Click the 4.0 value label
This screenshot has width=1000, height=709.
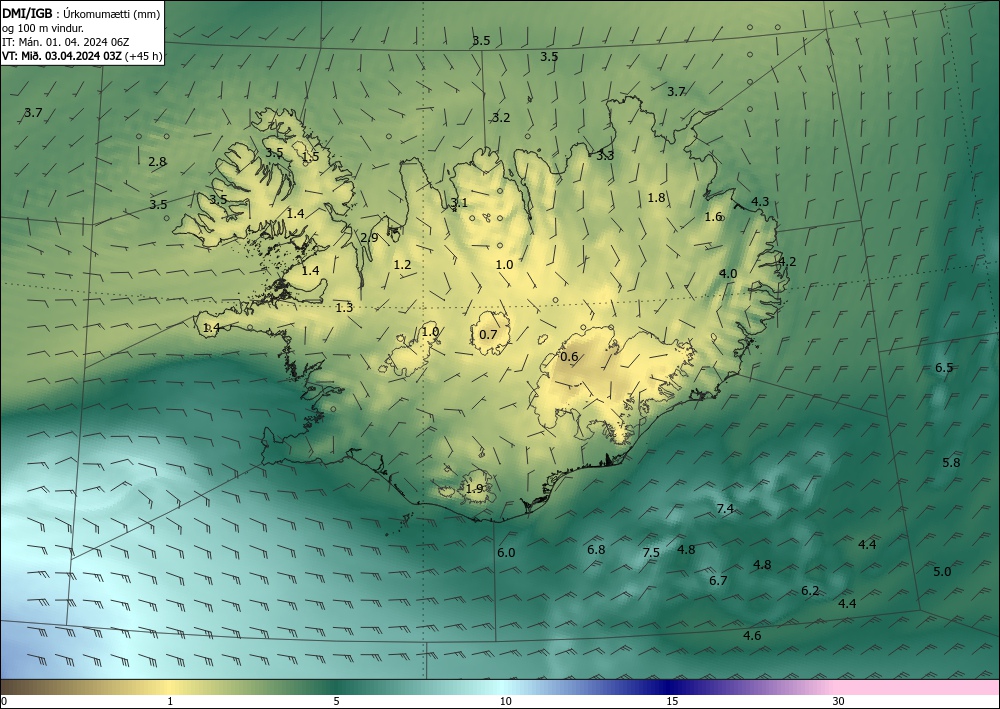[728, 274]
